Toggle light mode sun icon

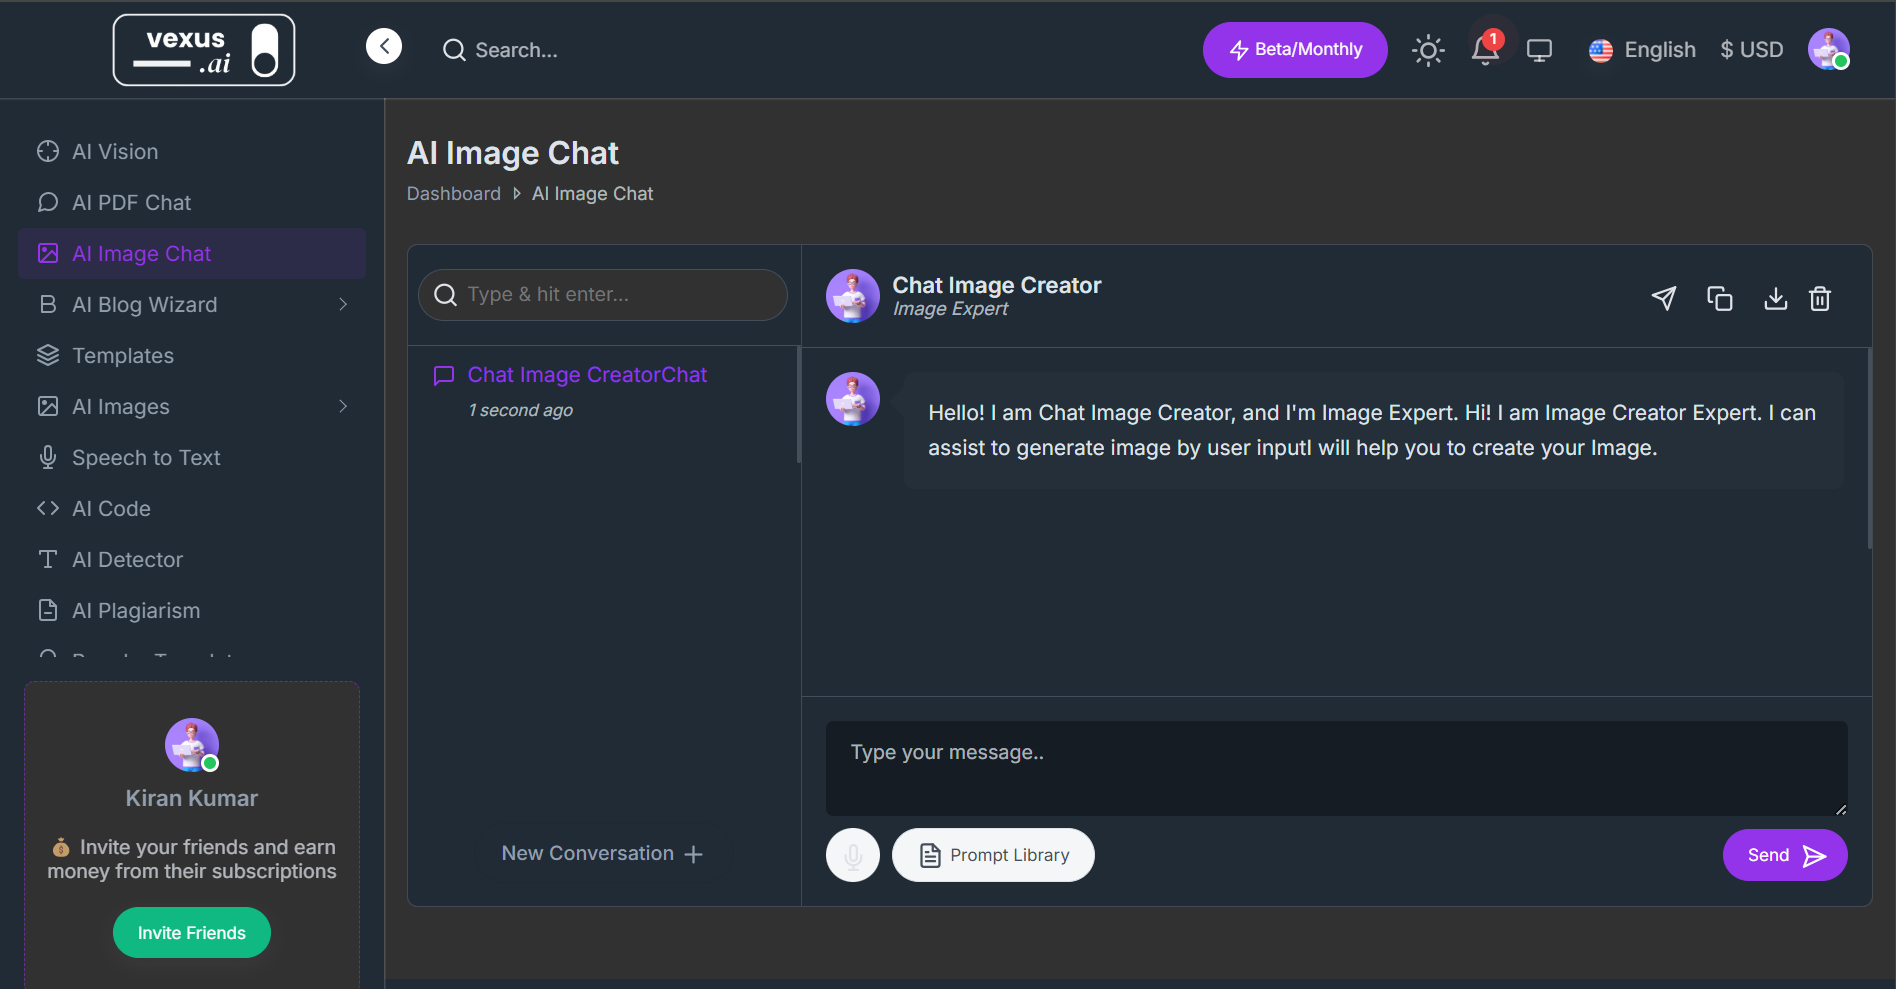[x=1428, y=50]
